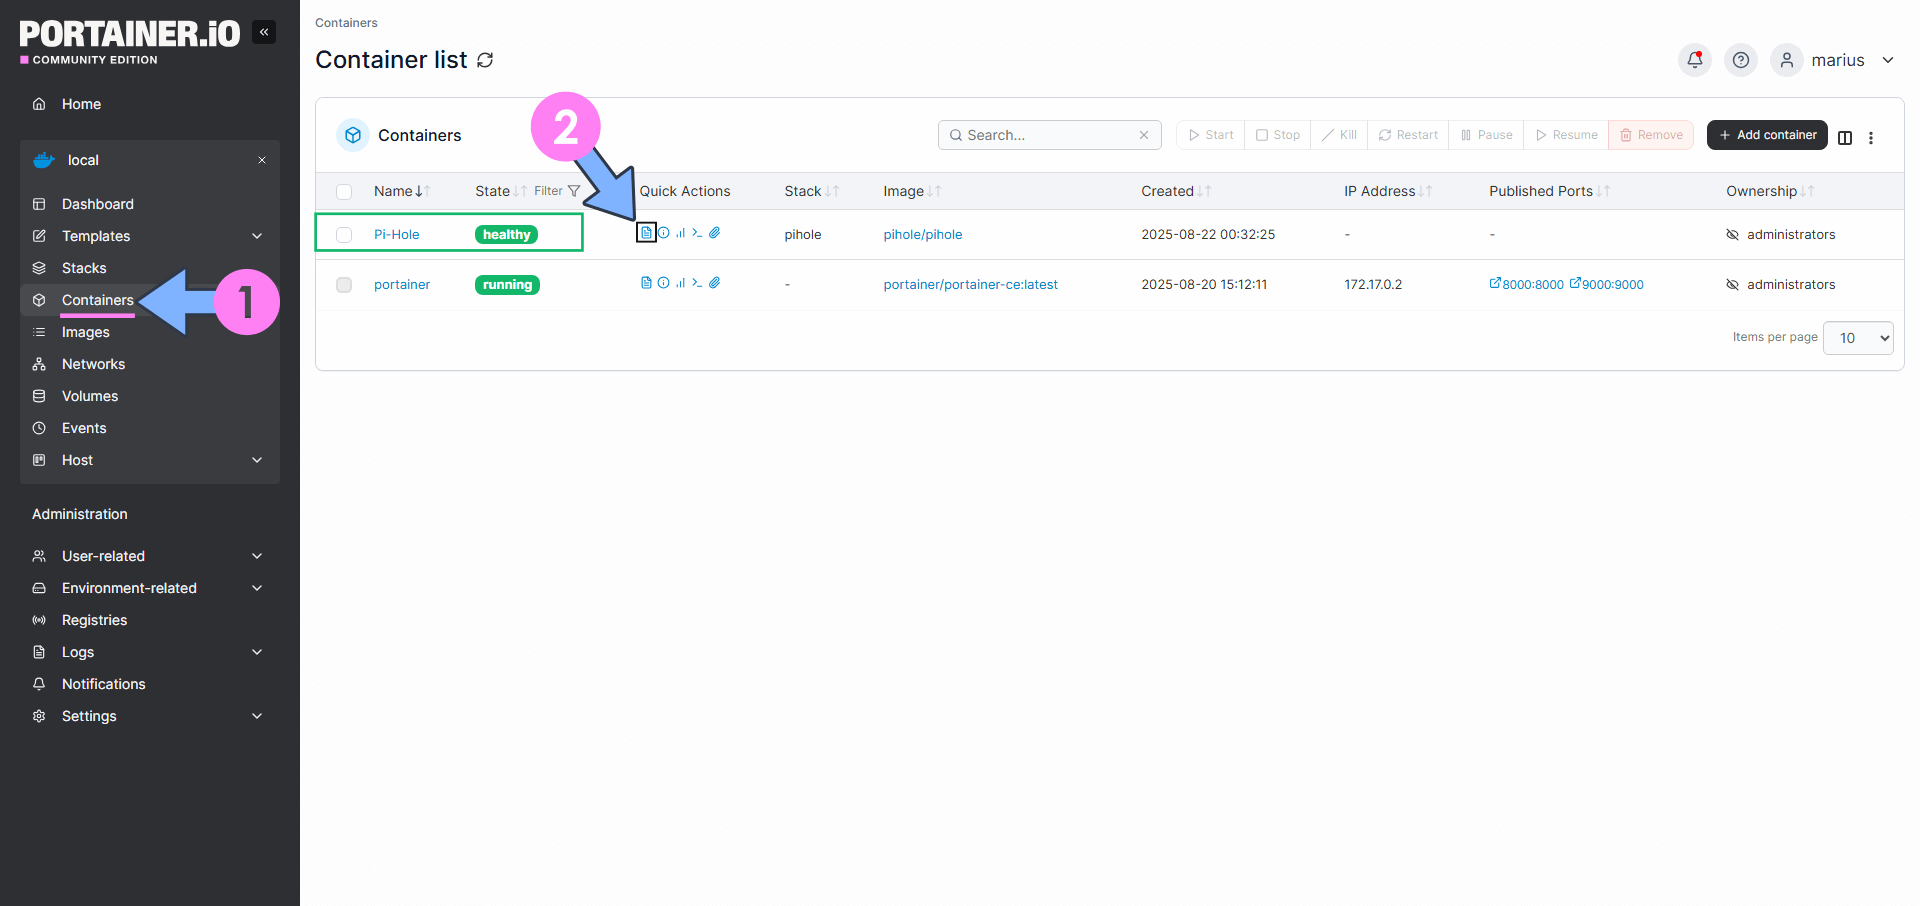1920x906 pixels.
Task: Click the Resume button
Action: tap(1566, 135)
